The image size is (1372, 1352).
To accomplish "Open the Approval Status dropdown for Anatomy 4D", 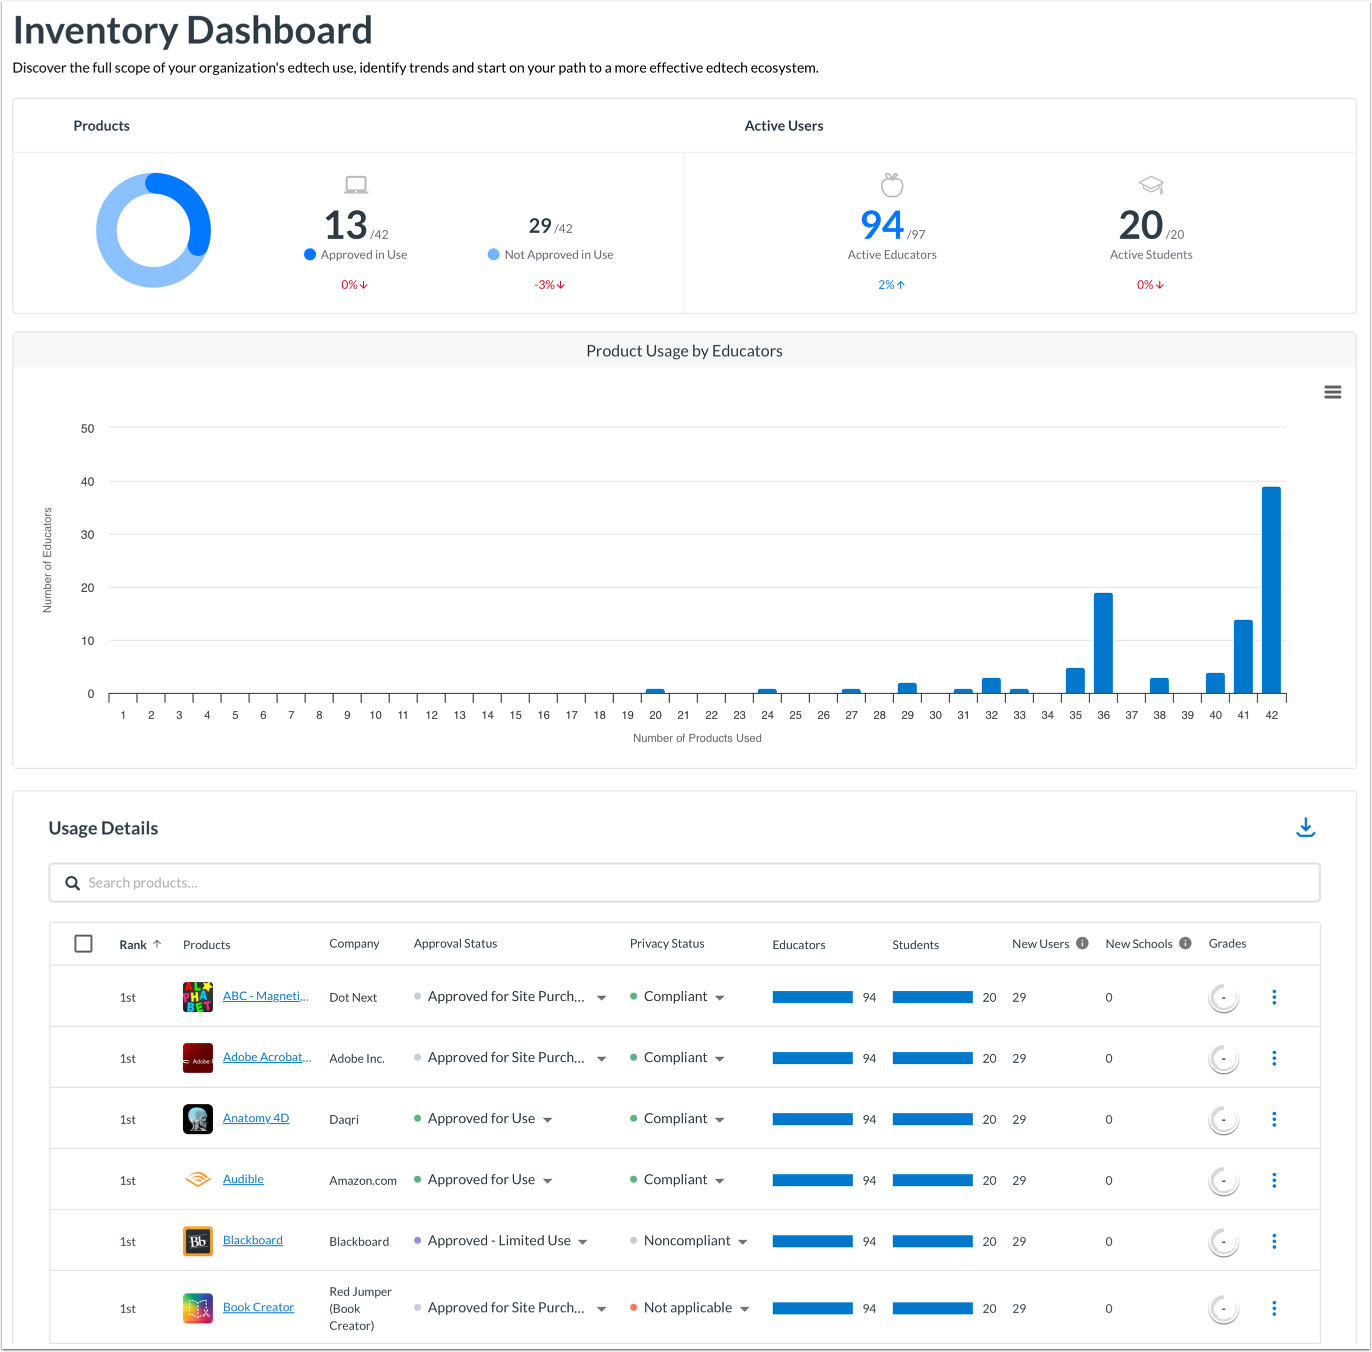I will [x=548, y=1119].
